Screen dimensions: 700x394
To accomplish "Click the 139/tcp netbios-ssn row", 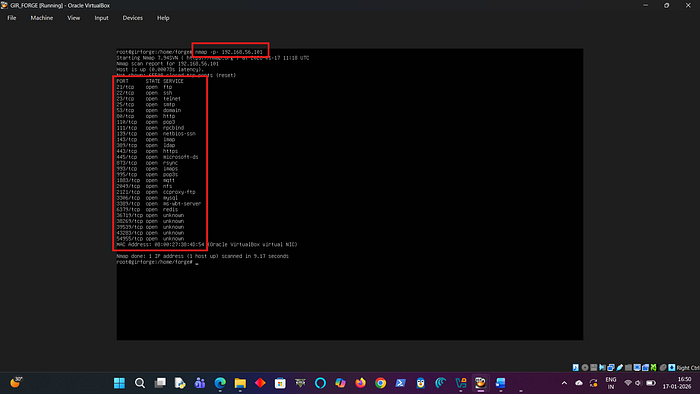I will click(156, 133).
